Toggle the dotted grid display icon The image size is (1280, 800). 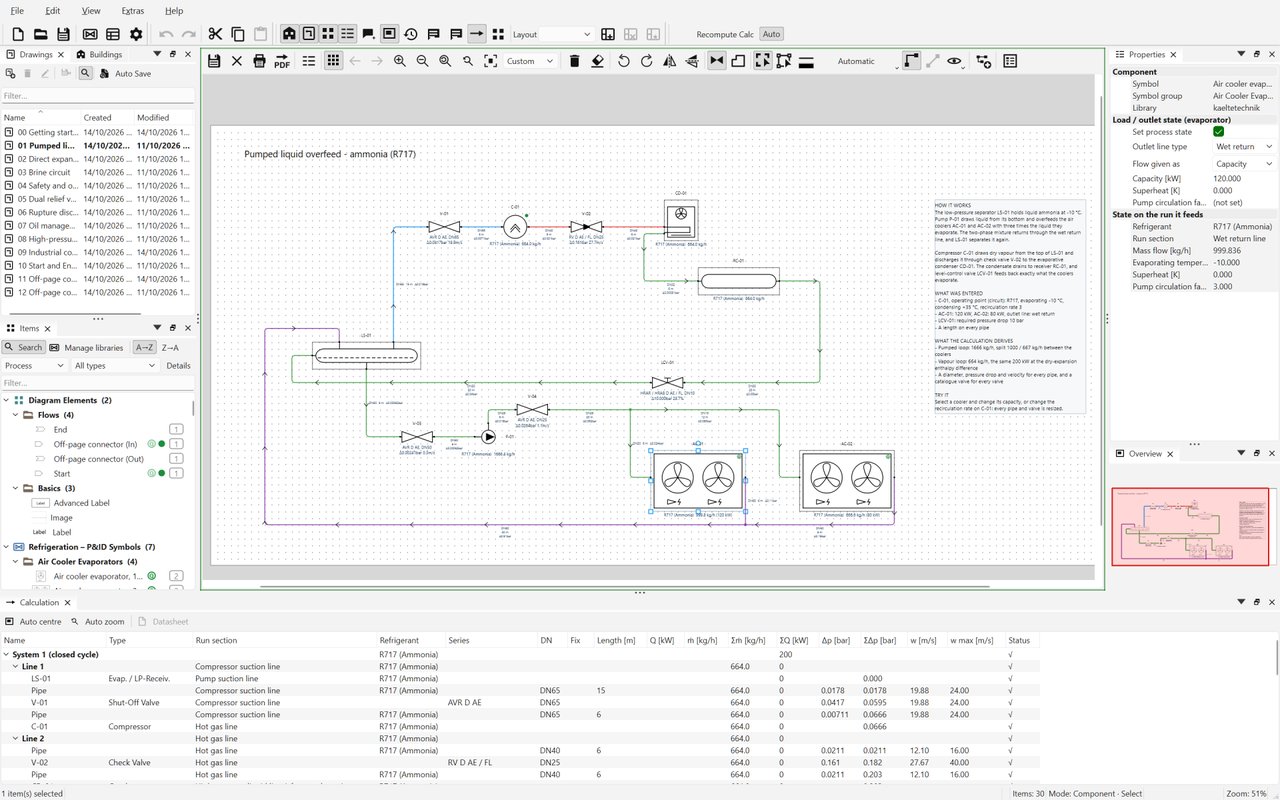(333, 61)
